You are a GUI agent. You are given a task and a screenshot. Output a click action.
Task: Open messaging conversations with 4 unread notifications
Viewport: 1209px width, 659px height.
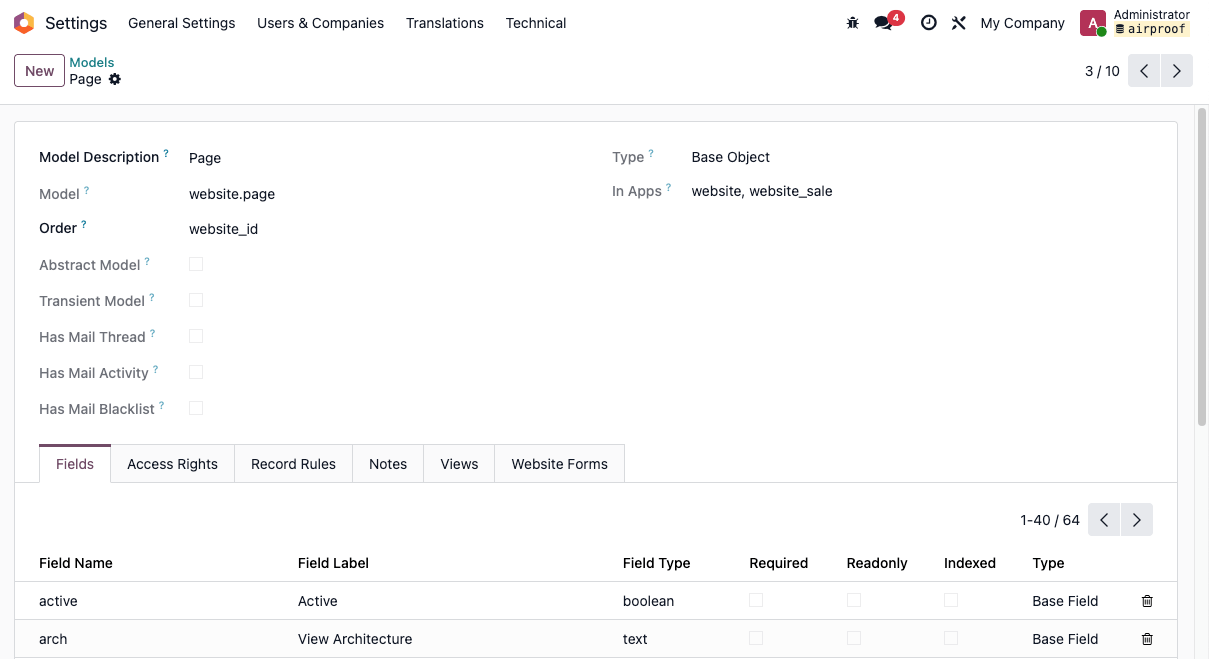884,22
